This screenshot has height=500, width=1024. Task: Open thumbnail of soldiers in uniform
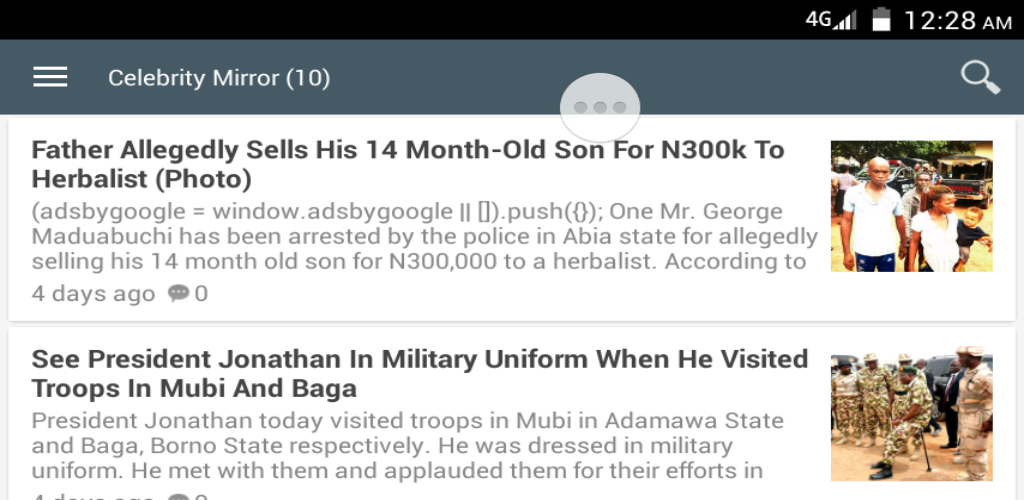click(x=911, y=416)
